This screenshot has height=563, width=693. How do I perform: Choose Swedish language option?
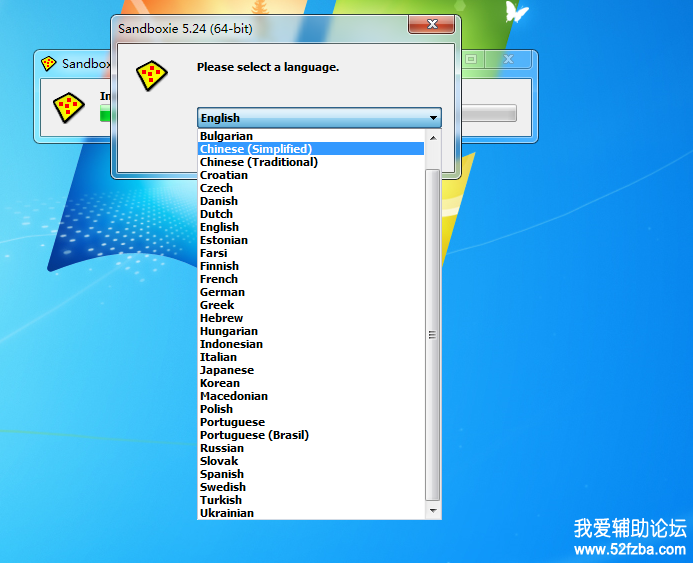point(311,487)
